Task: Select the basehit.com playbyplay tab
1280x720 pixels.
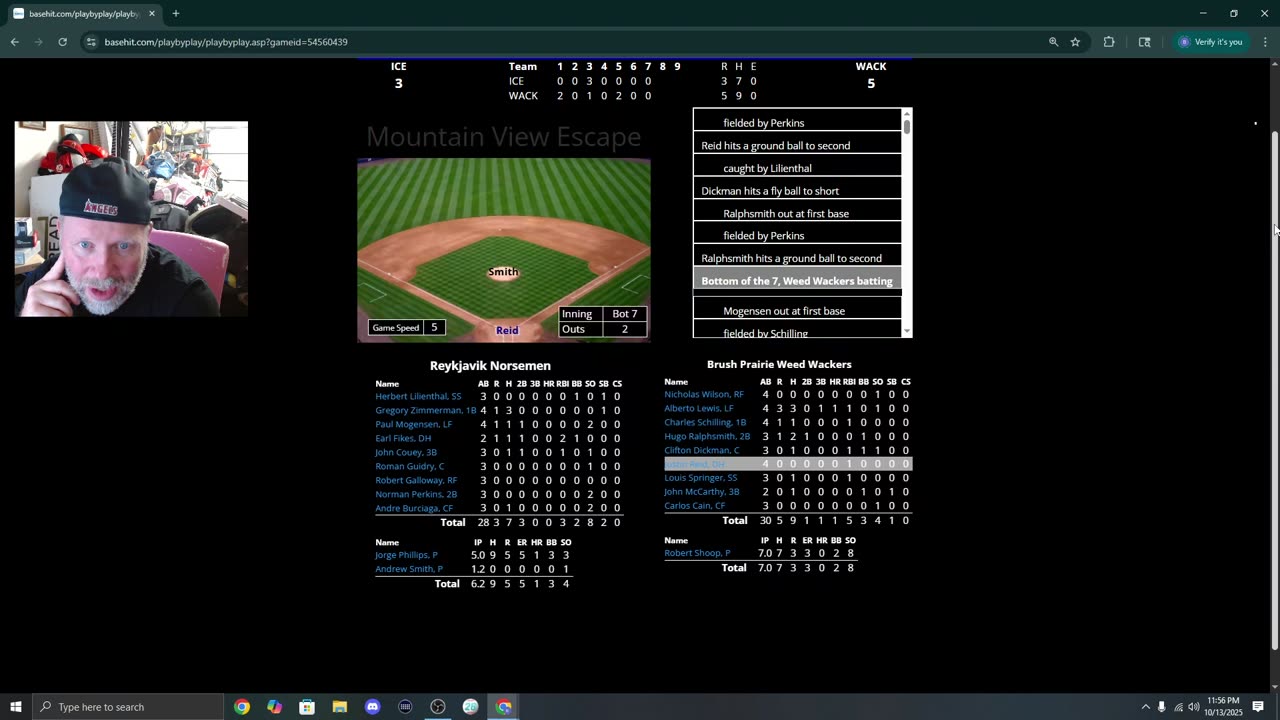Action: pos(84,14)
